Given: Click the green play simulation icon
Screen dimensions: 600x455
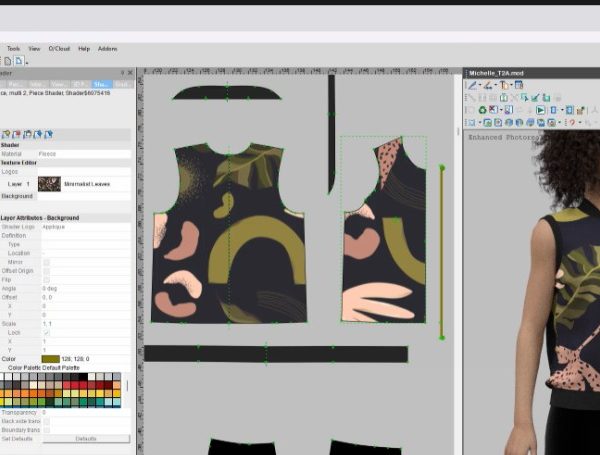Looking at the screenshot, I should click(541, 110).
